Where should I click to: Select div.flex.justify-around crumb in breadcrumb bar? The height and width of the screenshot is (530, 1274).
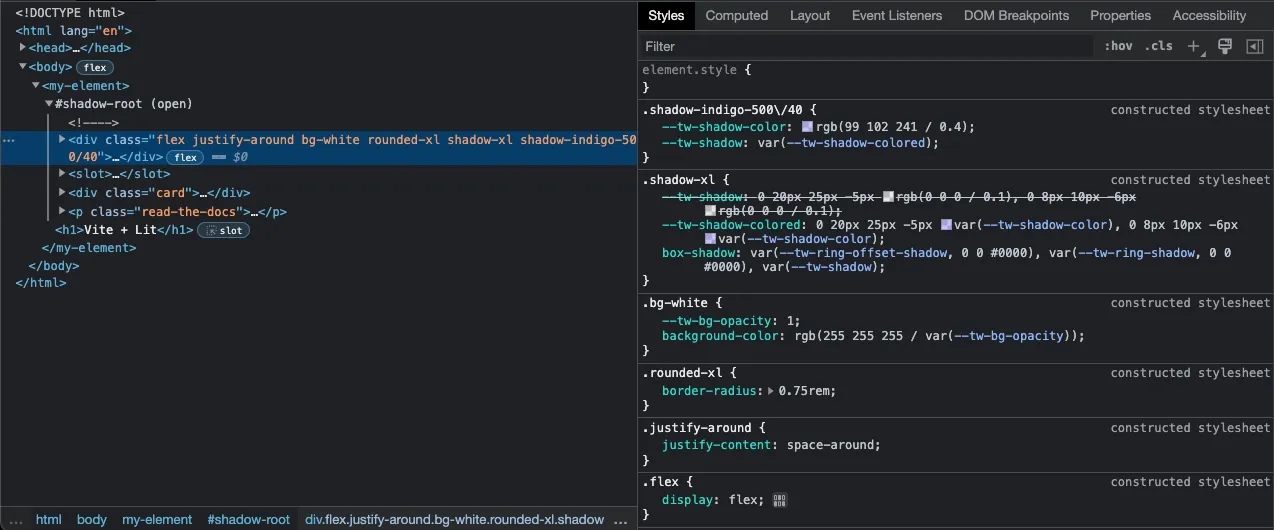(454, 519)
